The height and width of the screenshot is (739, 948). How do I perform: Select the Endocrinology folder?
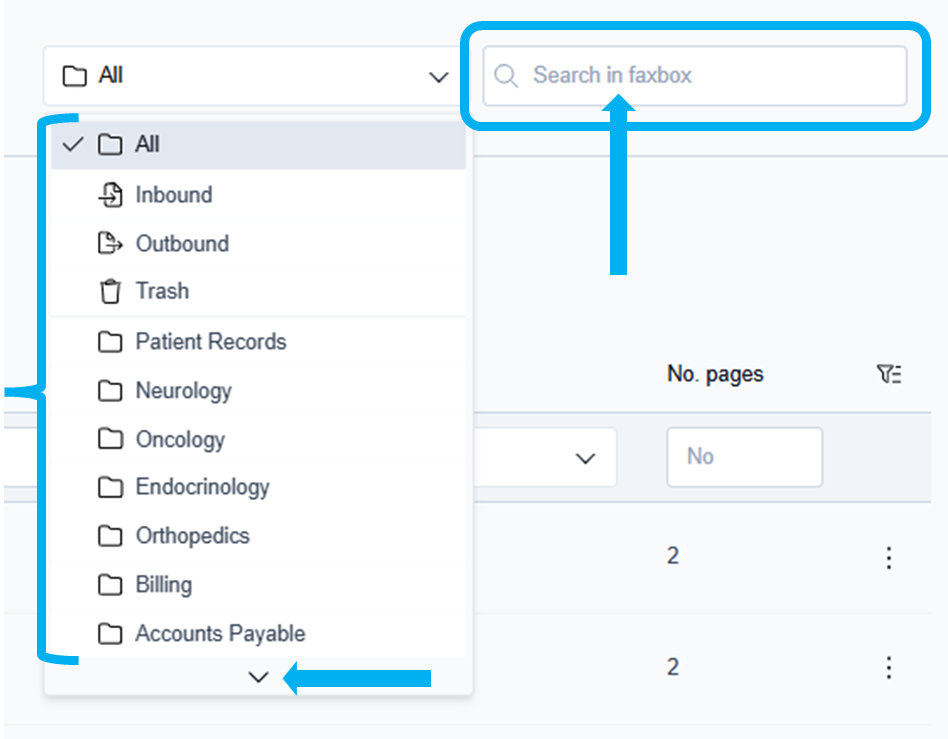(202, 488)
